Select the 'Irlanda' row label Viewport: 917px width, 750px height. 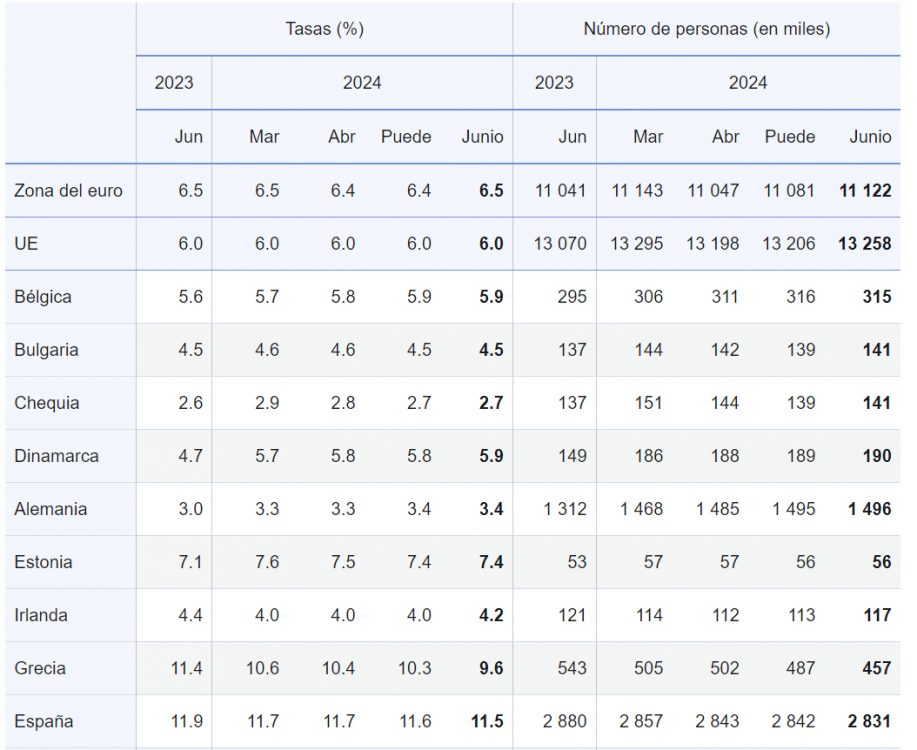coord(41,615)
